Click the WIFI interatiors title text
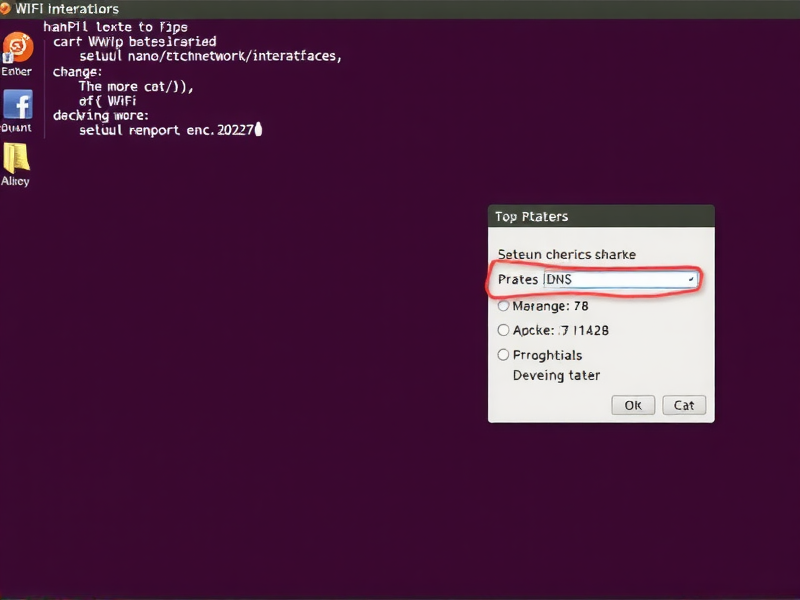This screenshot has height=600, width=800. (70, 8)
